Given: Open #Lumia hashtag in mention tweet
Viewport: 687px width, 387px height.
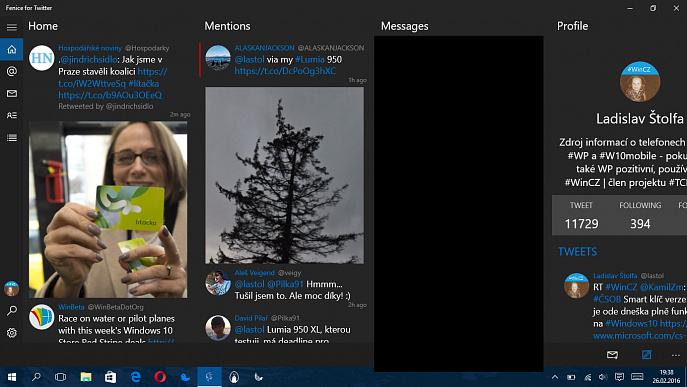Looking at the screenshot, I should coord(310,60).
